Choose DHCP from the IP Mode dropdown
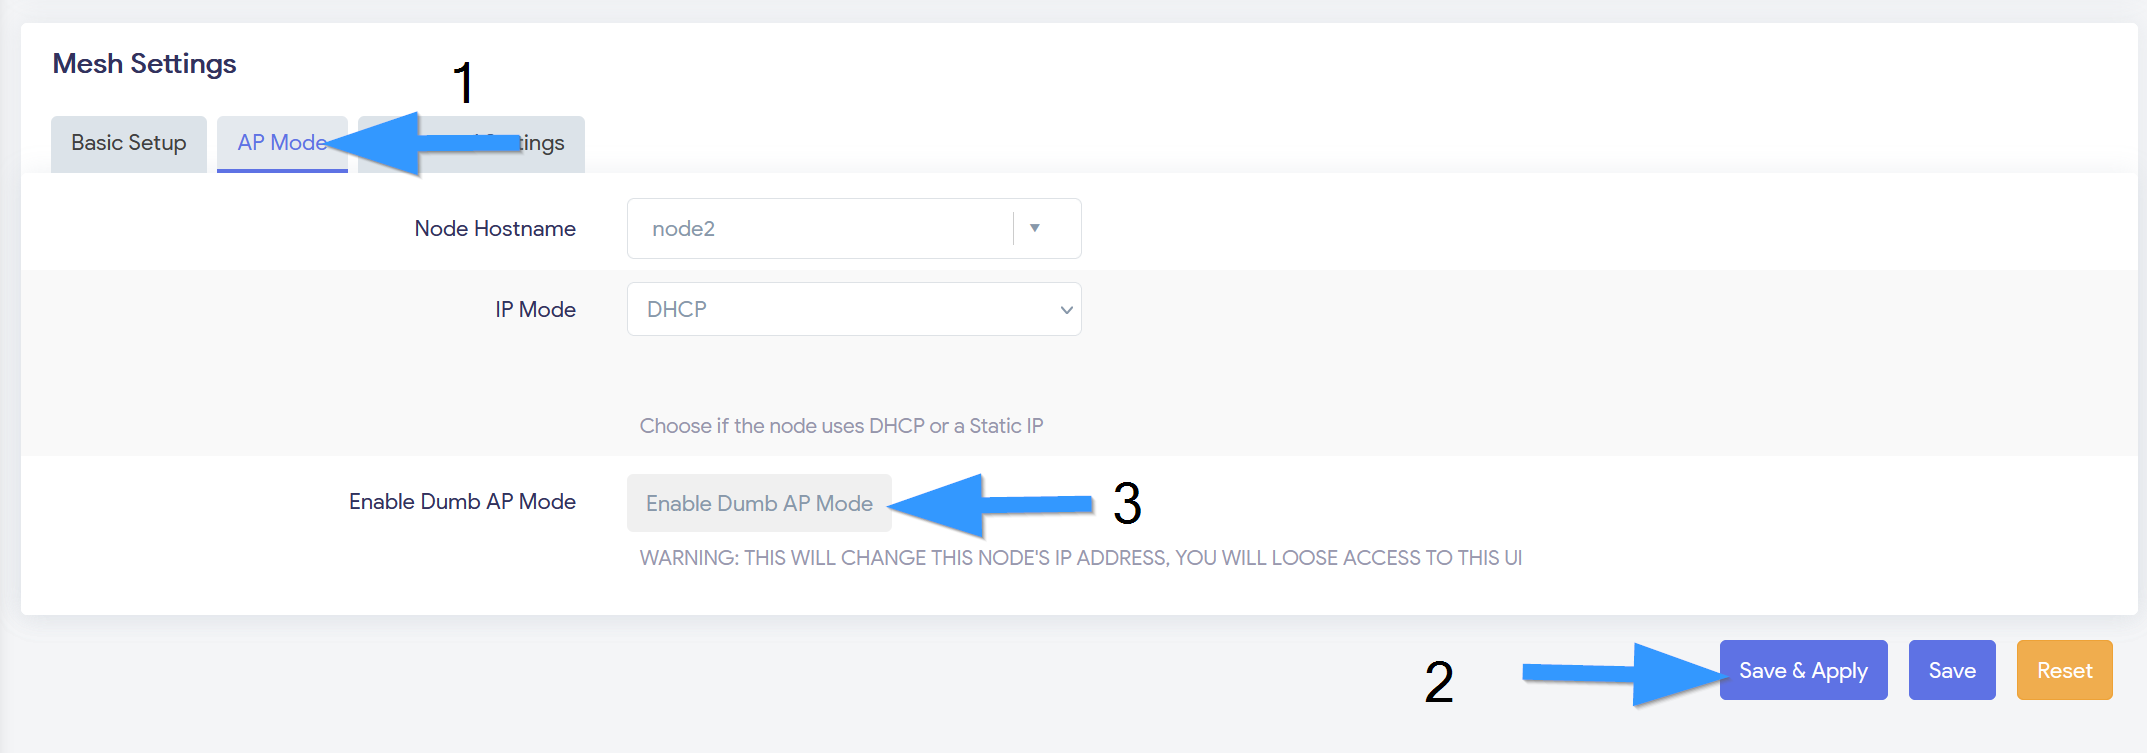Viewport: 2147px width, 753px height. [x=853, y=309]
